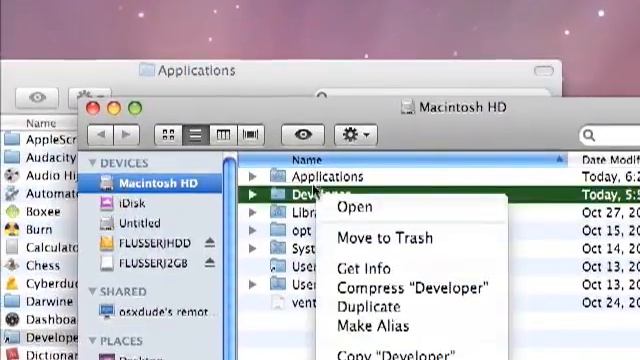Screen dimensions: 640x360
Task: Choose Make Alias
Action: click(x=373, y=326)
